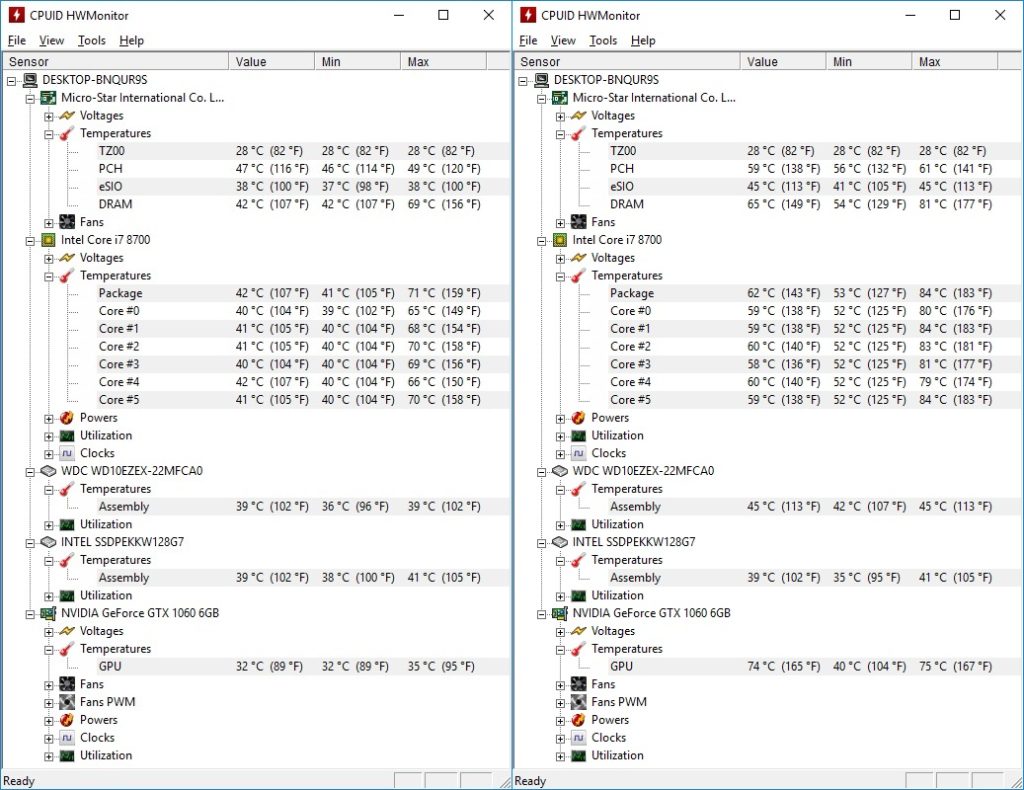1024x790 pixels.
Task: Click the hard drive icon beside WDC WD10EZEX in left window
Action: point(48,471)
